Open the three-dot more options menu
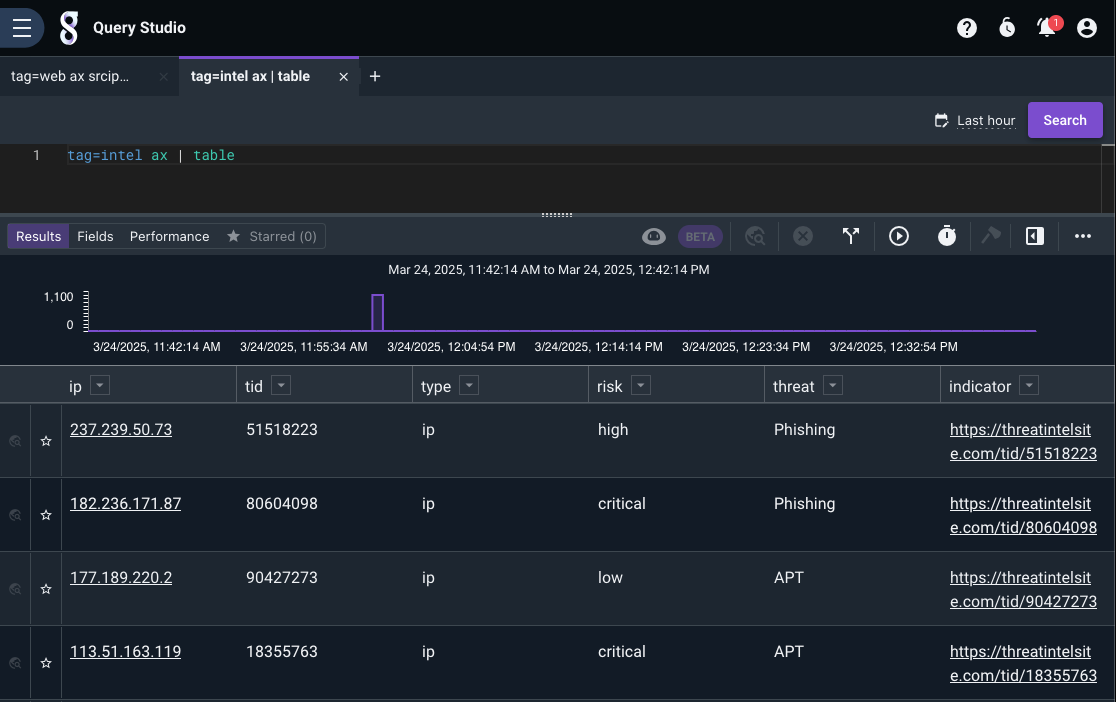Viewport: 1116px width, 702px height. pos(1083,236)
